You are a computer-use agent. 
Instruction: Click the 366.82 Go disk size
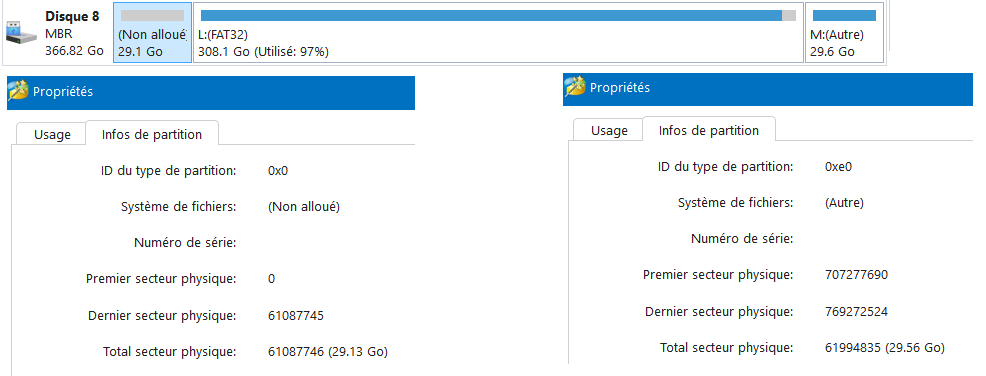[x=74, y=51]
